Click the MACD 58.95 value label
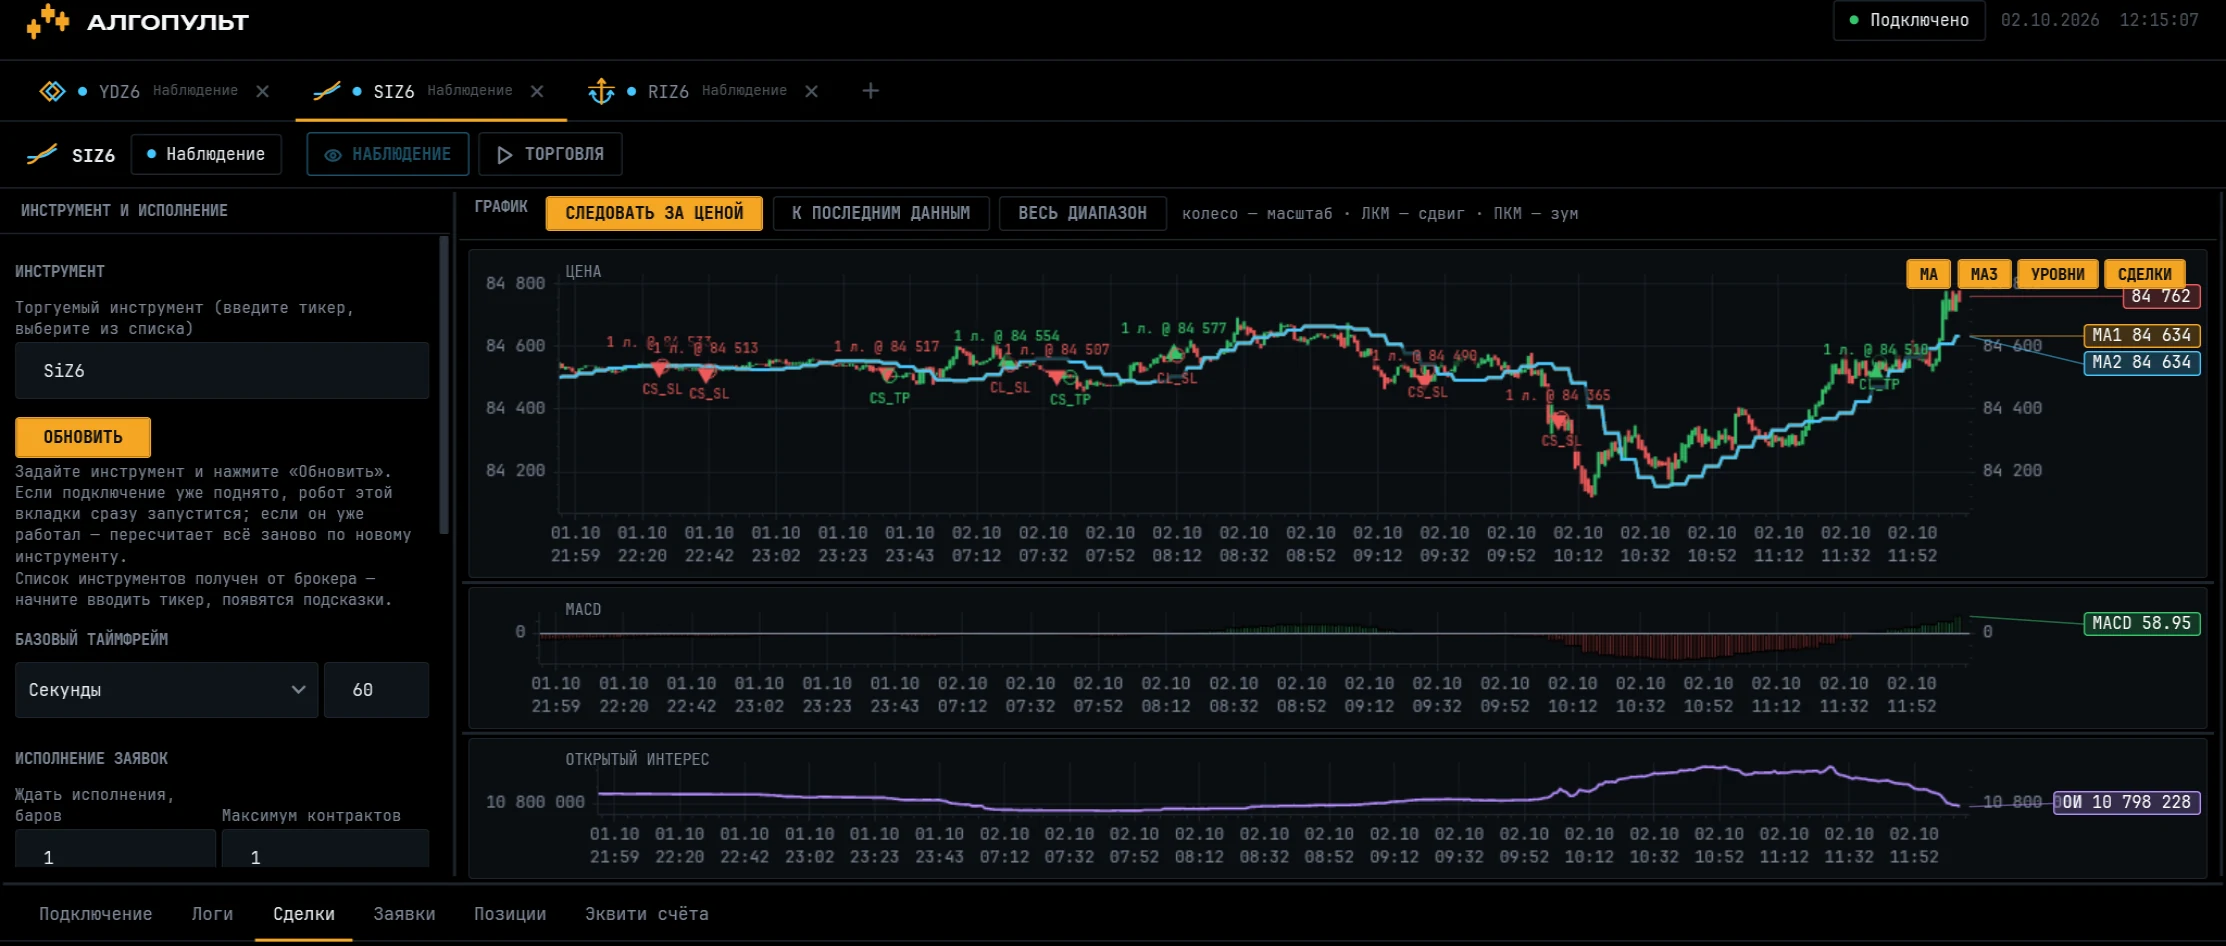The height and width of the screenshot is (946, 2226). [x=2141, y=623]
